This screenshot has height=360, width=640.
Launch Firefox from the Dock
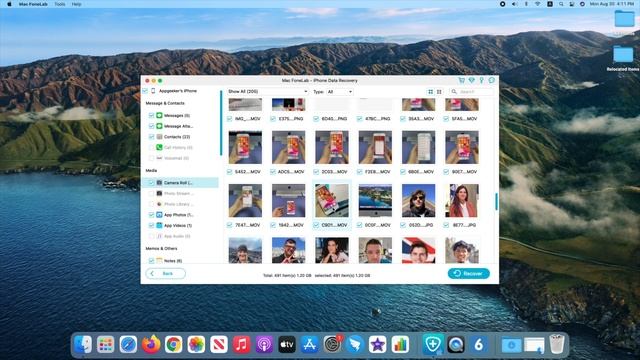pyautogui.click(x=151, y=345)
